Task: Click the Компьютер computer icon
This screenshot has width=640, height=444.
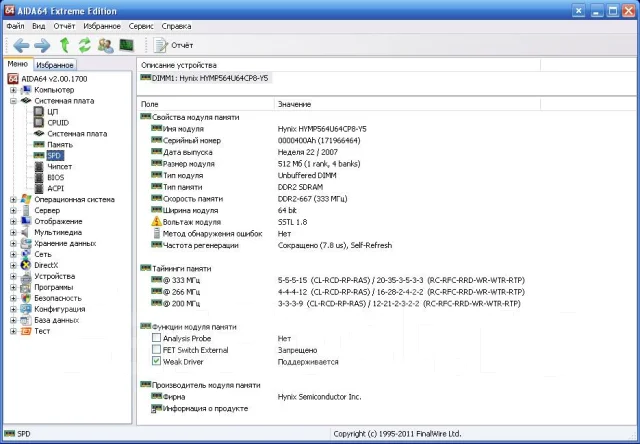Action: click(x=26, y=90)
